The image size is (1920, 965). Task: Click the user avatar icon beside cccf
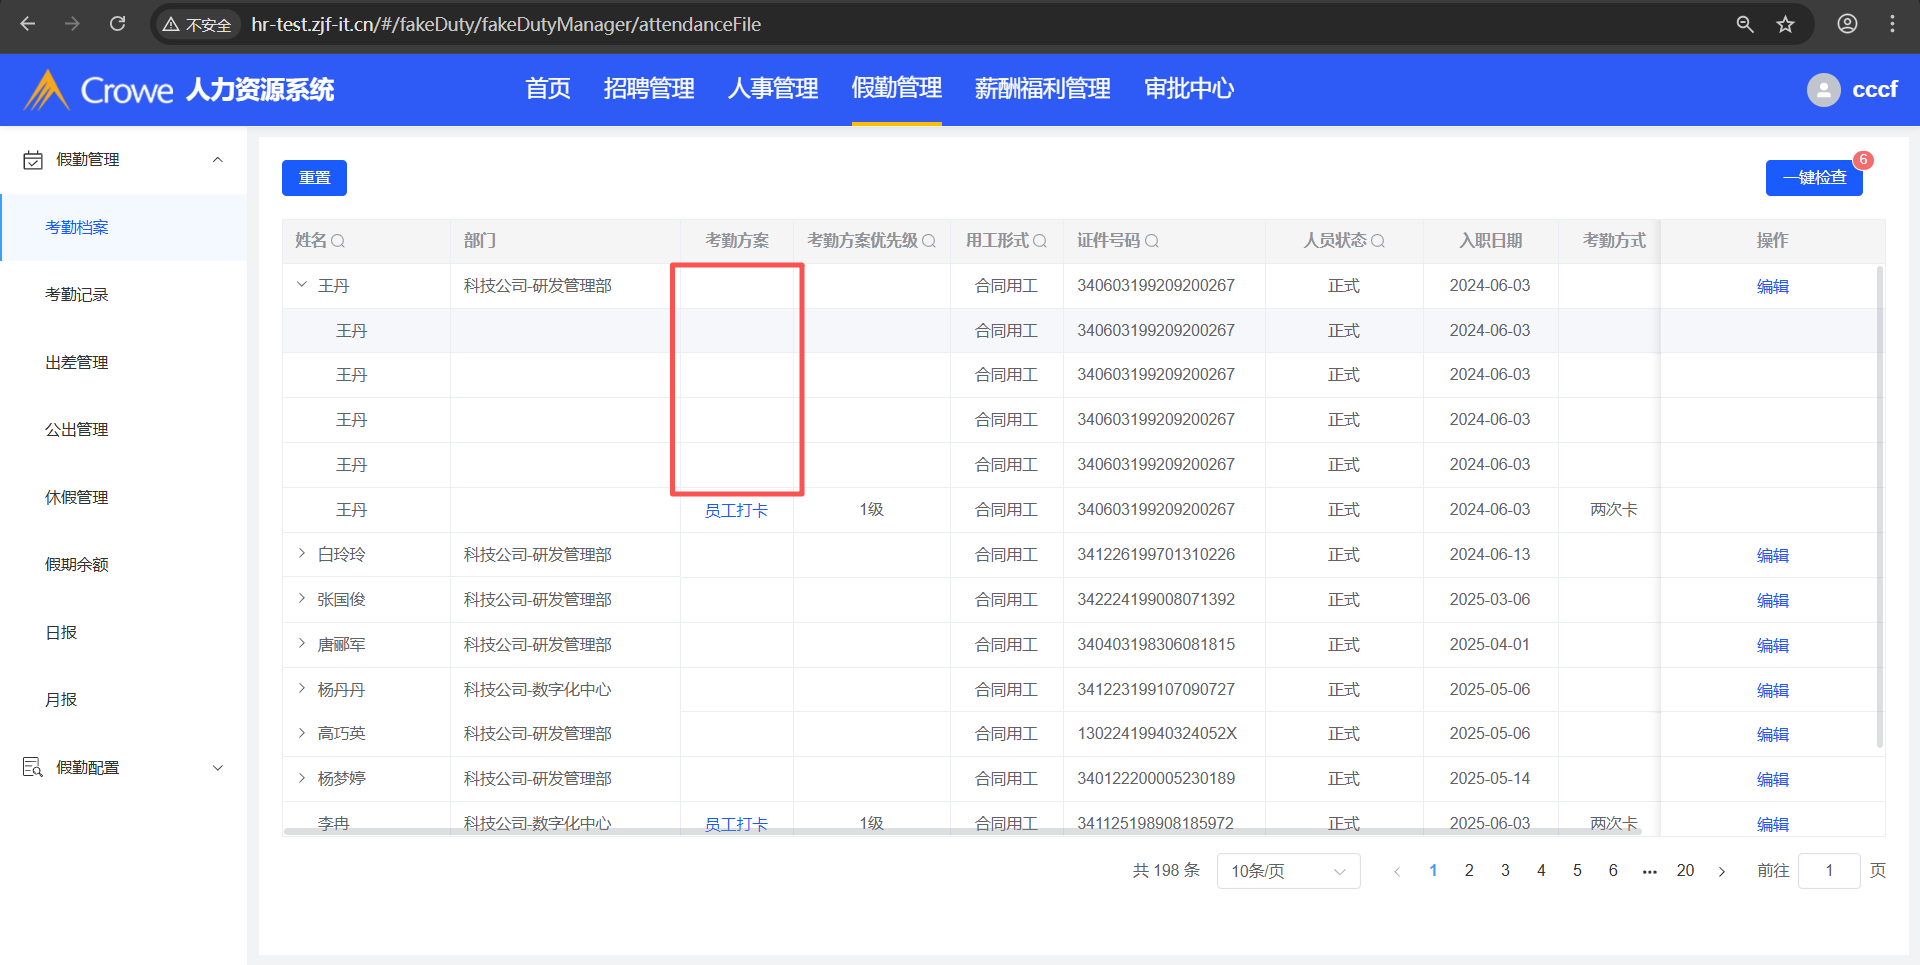tap(1823, 90)
